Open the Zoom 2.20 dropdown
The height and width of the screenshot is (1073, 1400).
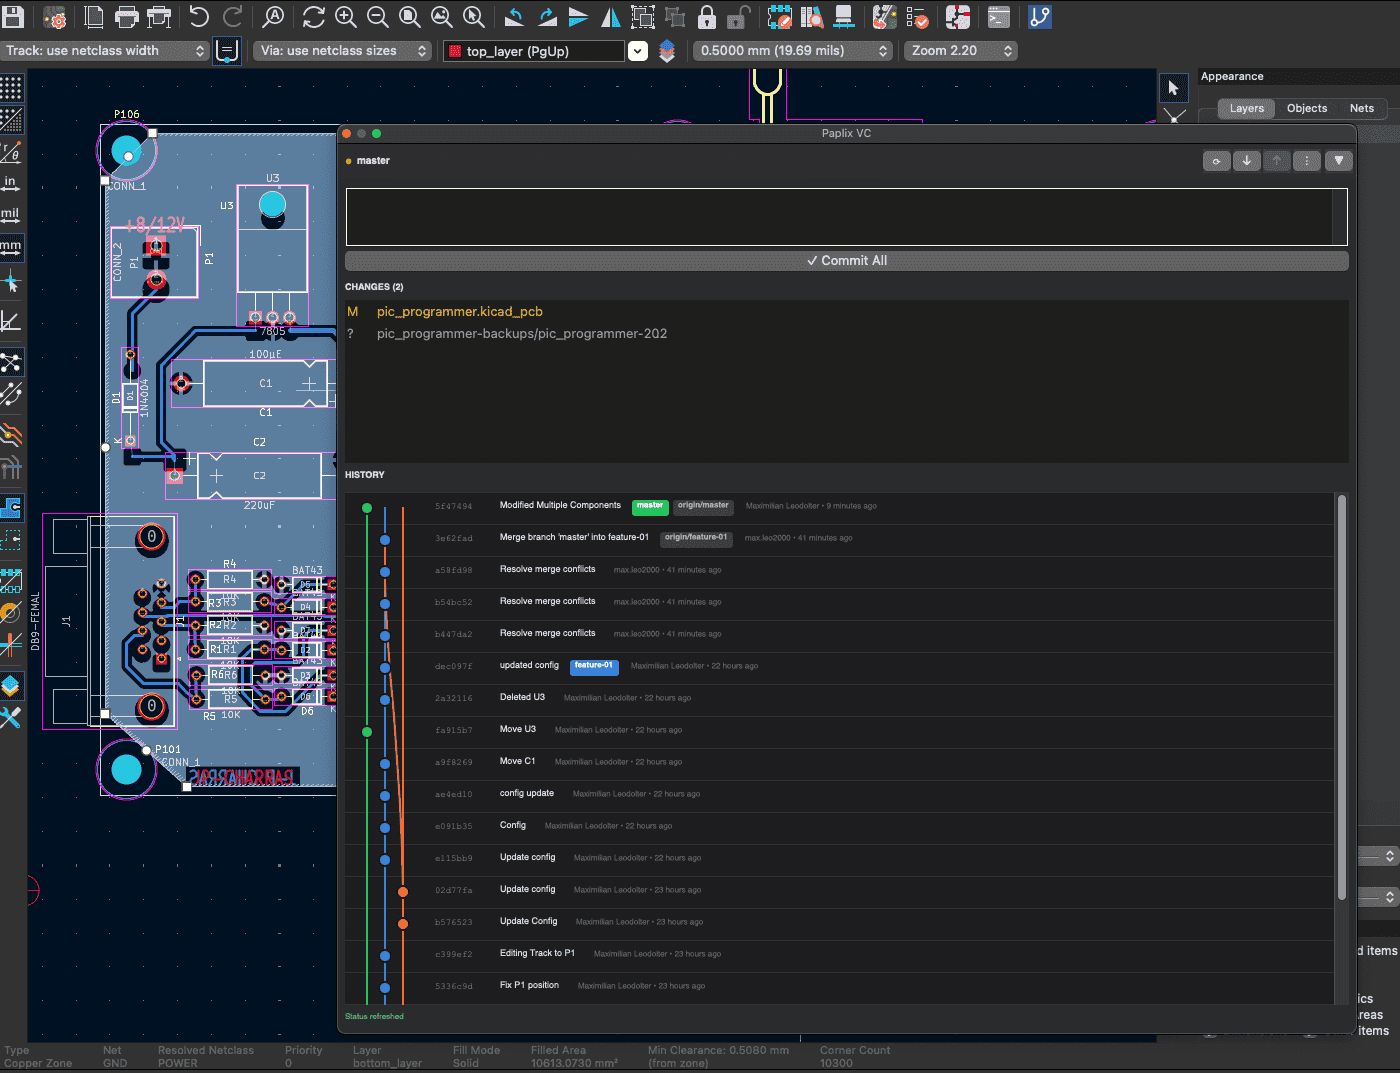tap(958, 51)
